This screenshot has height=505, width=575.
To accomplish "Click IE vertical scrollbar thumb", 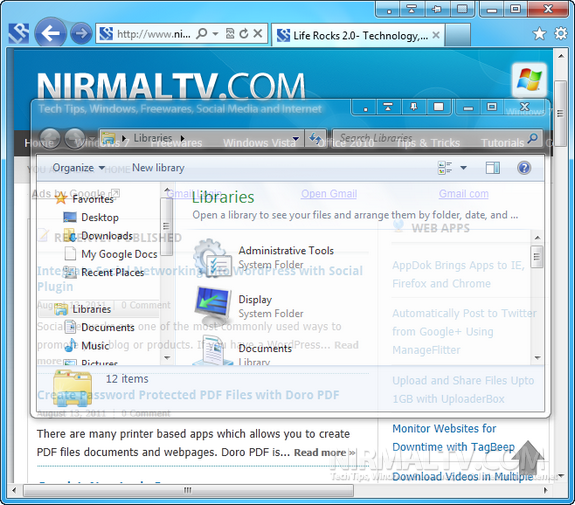I will pyautogui.click(x=560, y=113).
